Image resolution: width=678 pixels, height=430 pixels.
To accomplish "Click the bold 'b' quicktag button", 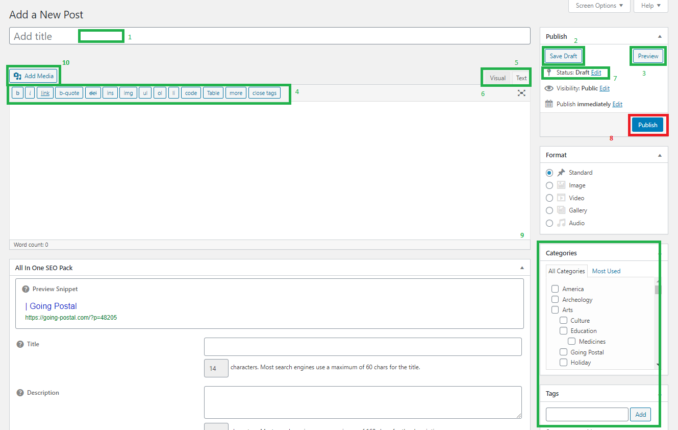I will click(18, 93).
